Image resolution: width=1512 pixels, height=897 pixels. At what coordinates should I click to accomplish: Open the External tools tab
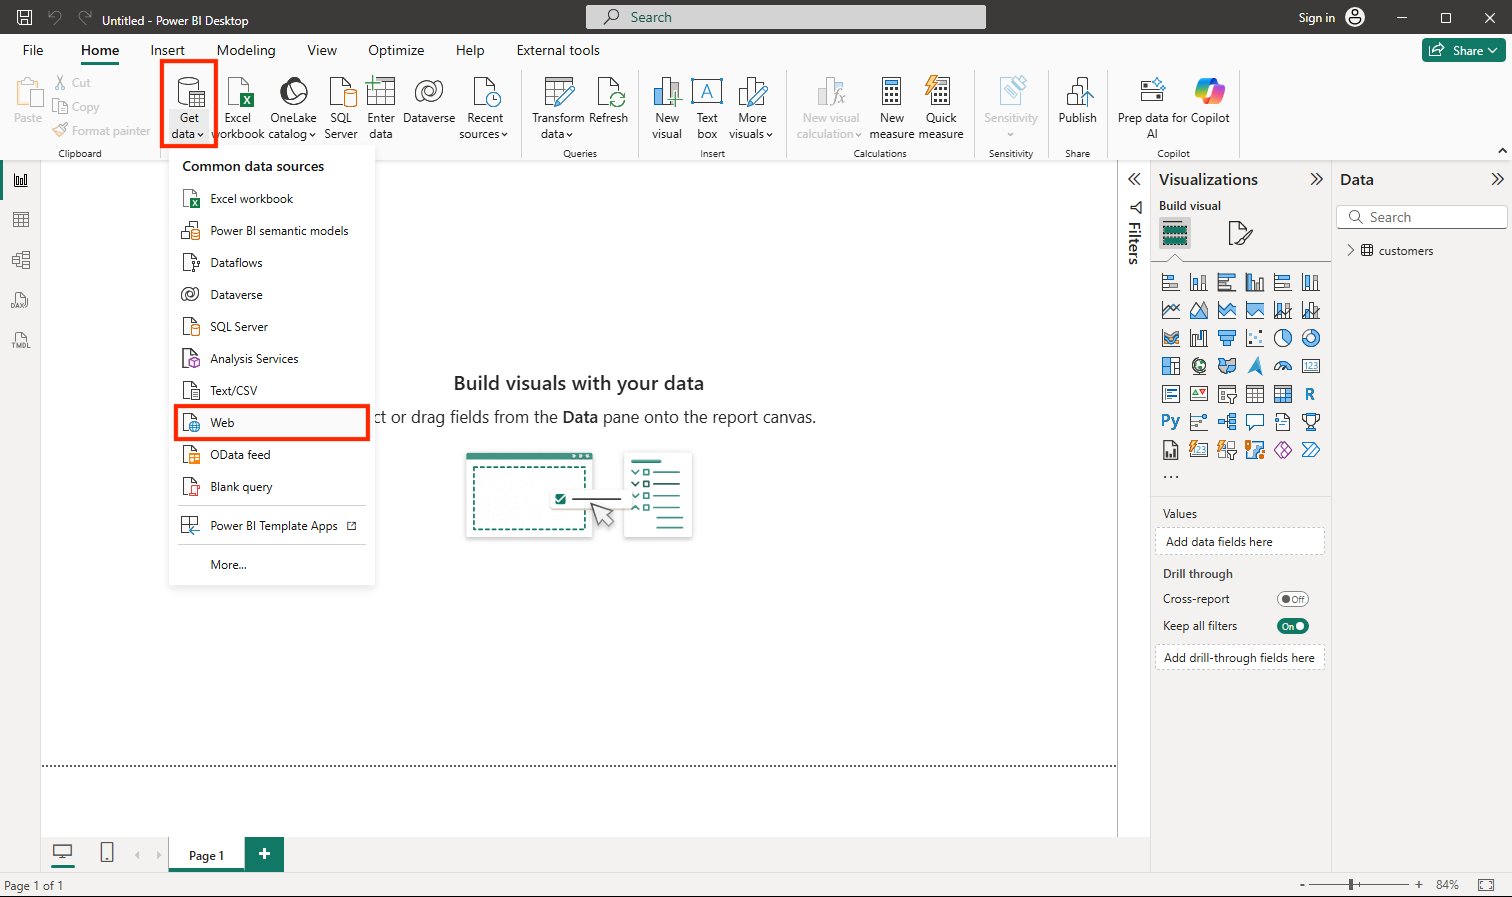[x=558, y=50]
